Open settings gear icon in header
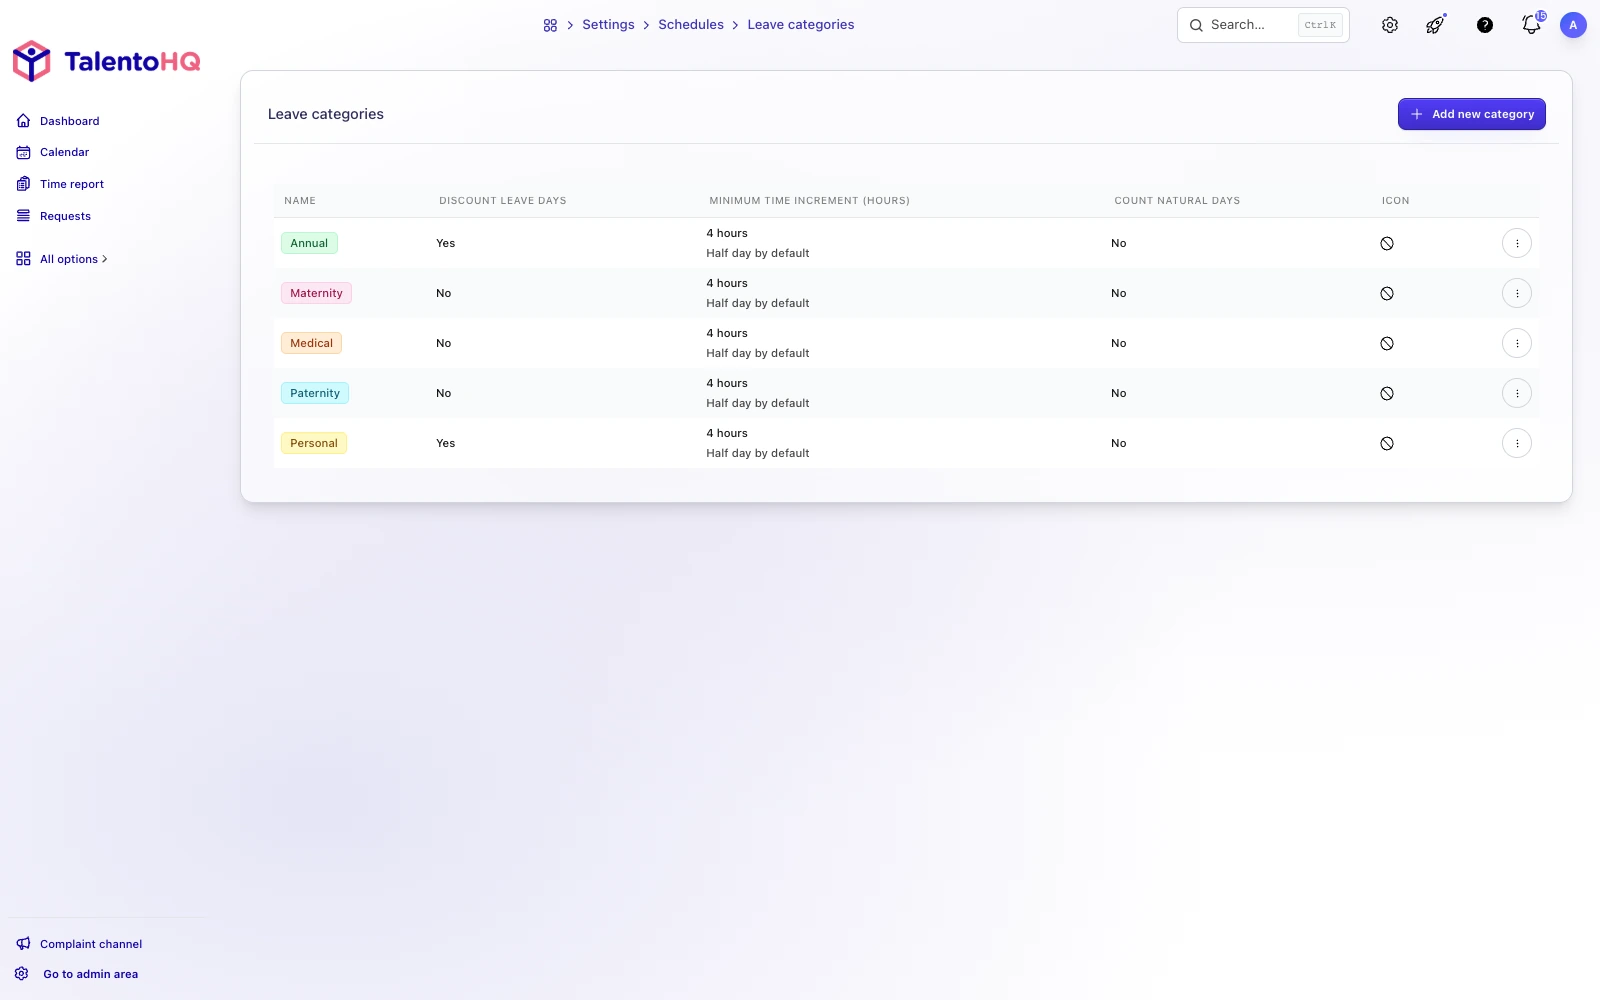The width and height of the screenshot is (1600, 1000). point(1390,25)
